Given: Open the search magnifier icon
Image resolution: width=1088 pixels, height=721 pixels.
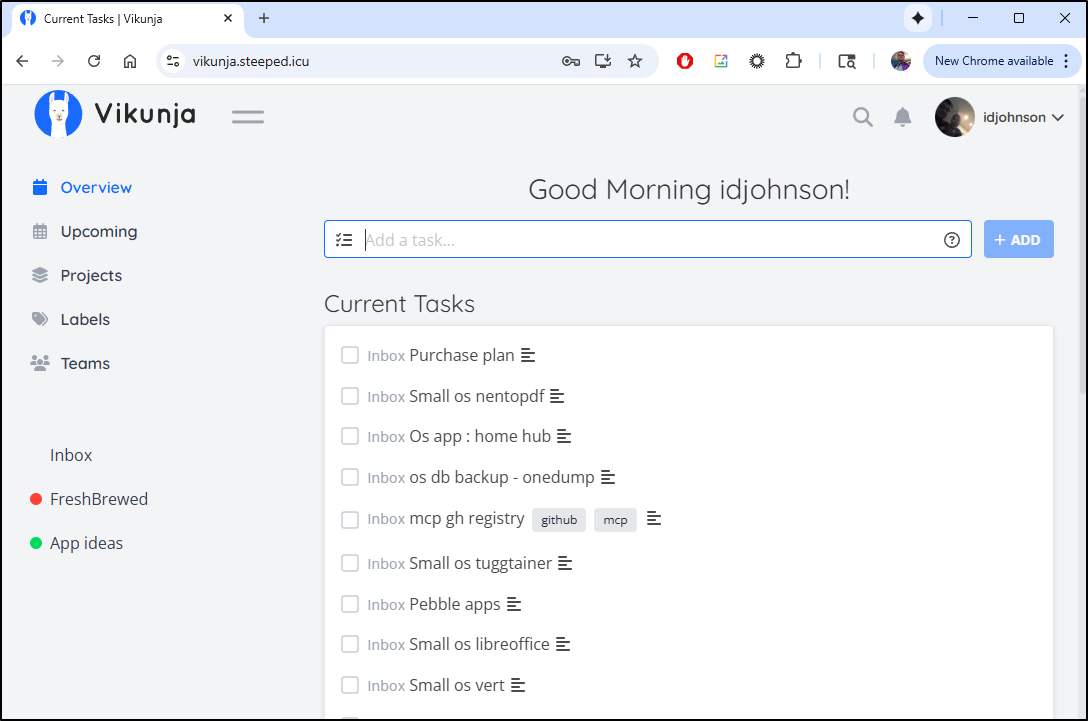Looking at the screenshot, I should [x=862, y=117].
